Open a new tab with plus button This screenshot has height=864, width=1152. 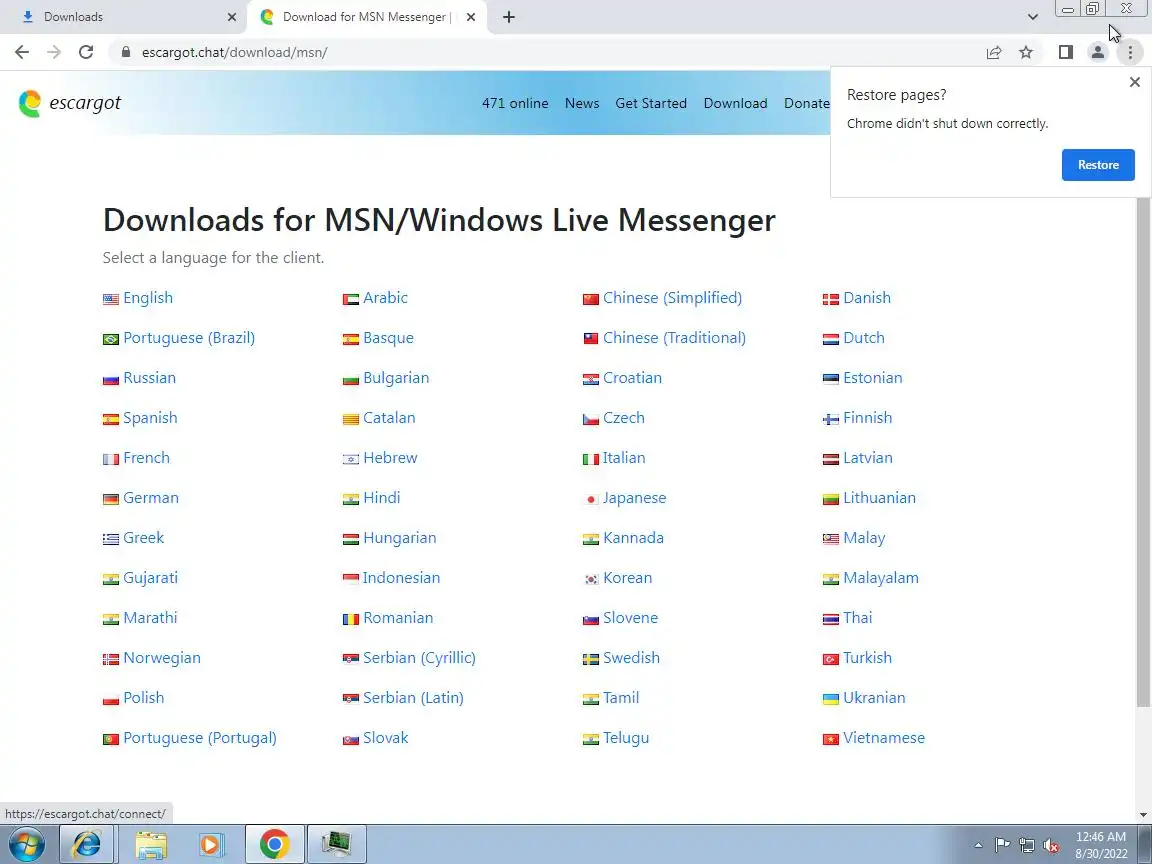coord(508,17)
